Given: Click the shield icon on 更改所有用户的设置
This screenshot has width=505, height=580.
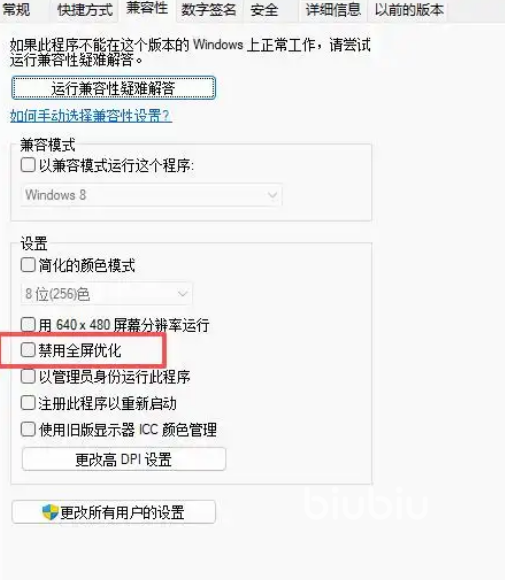Looking at the screenshot, I should (x=50, y=512).
